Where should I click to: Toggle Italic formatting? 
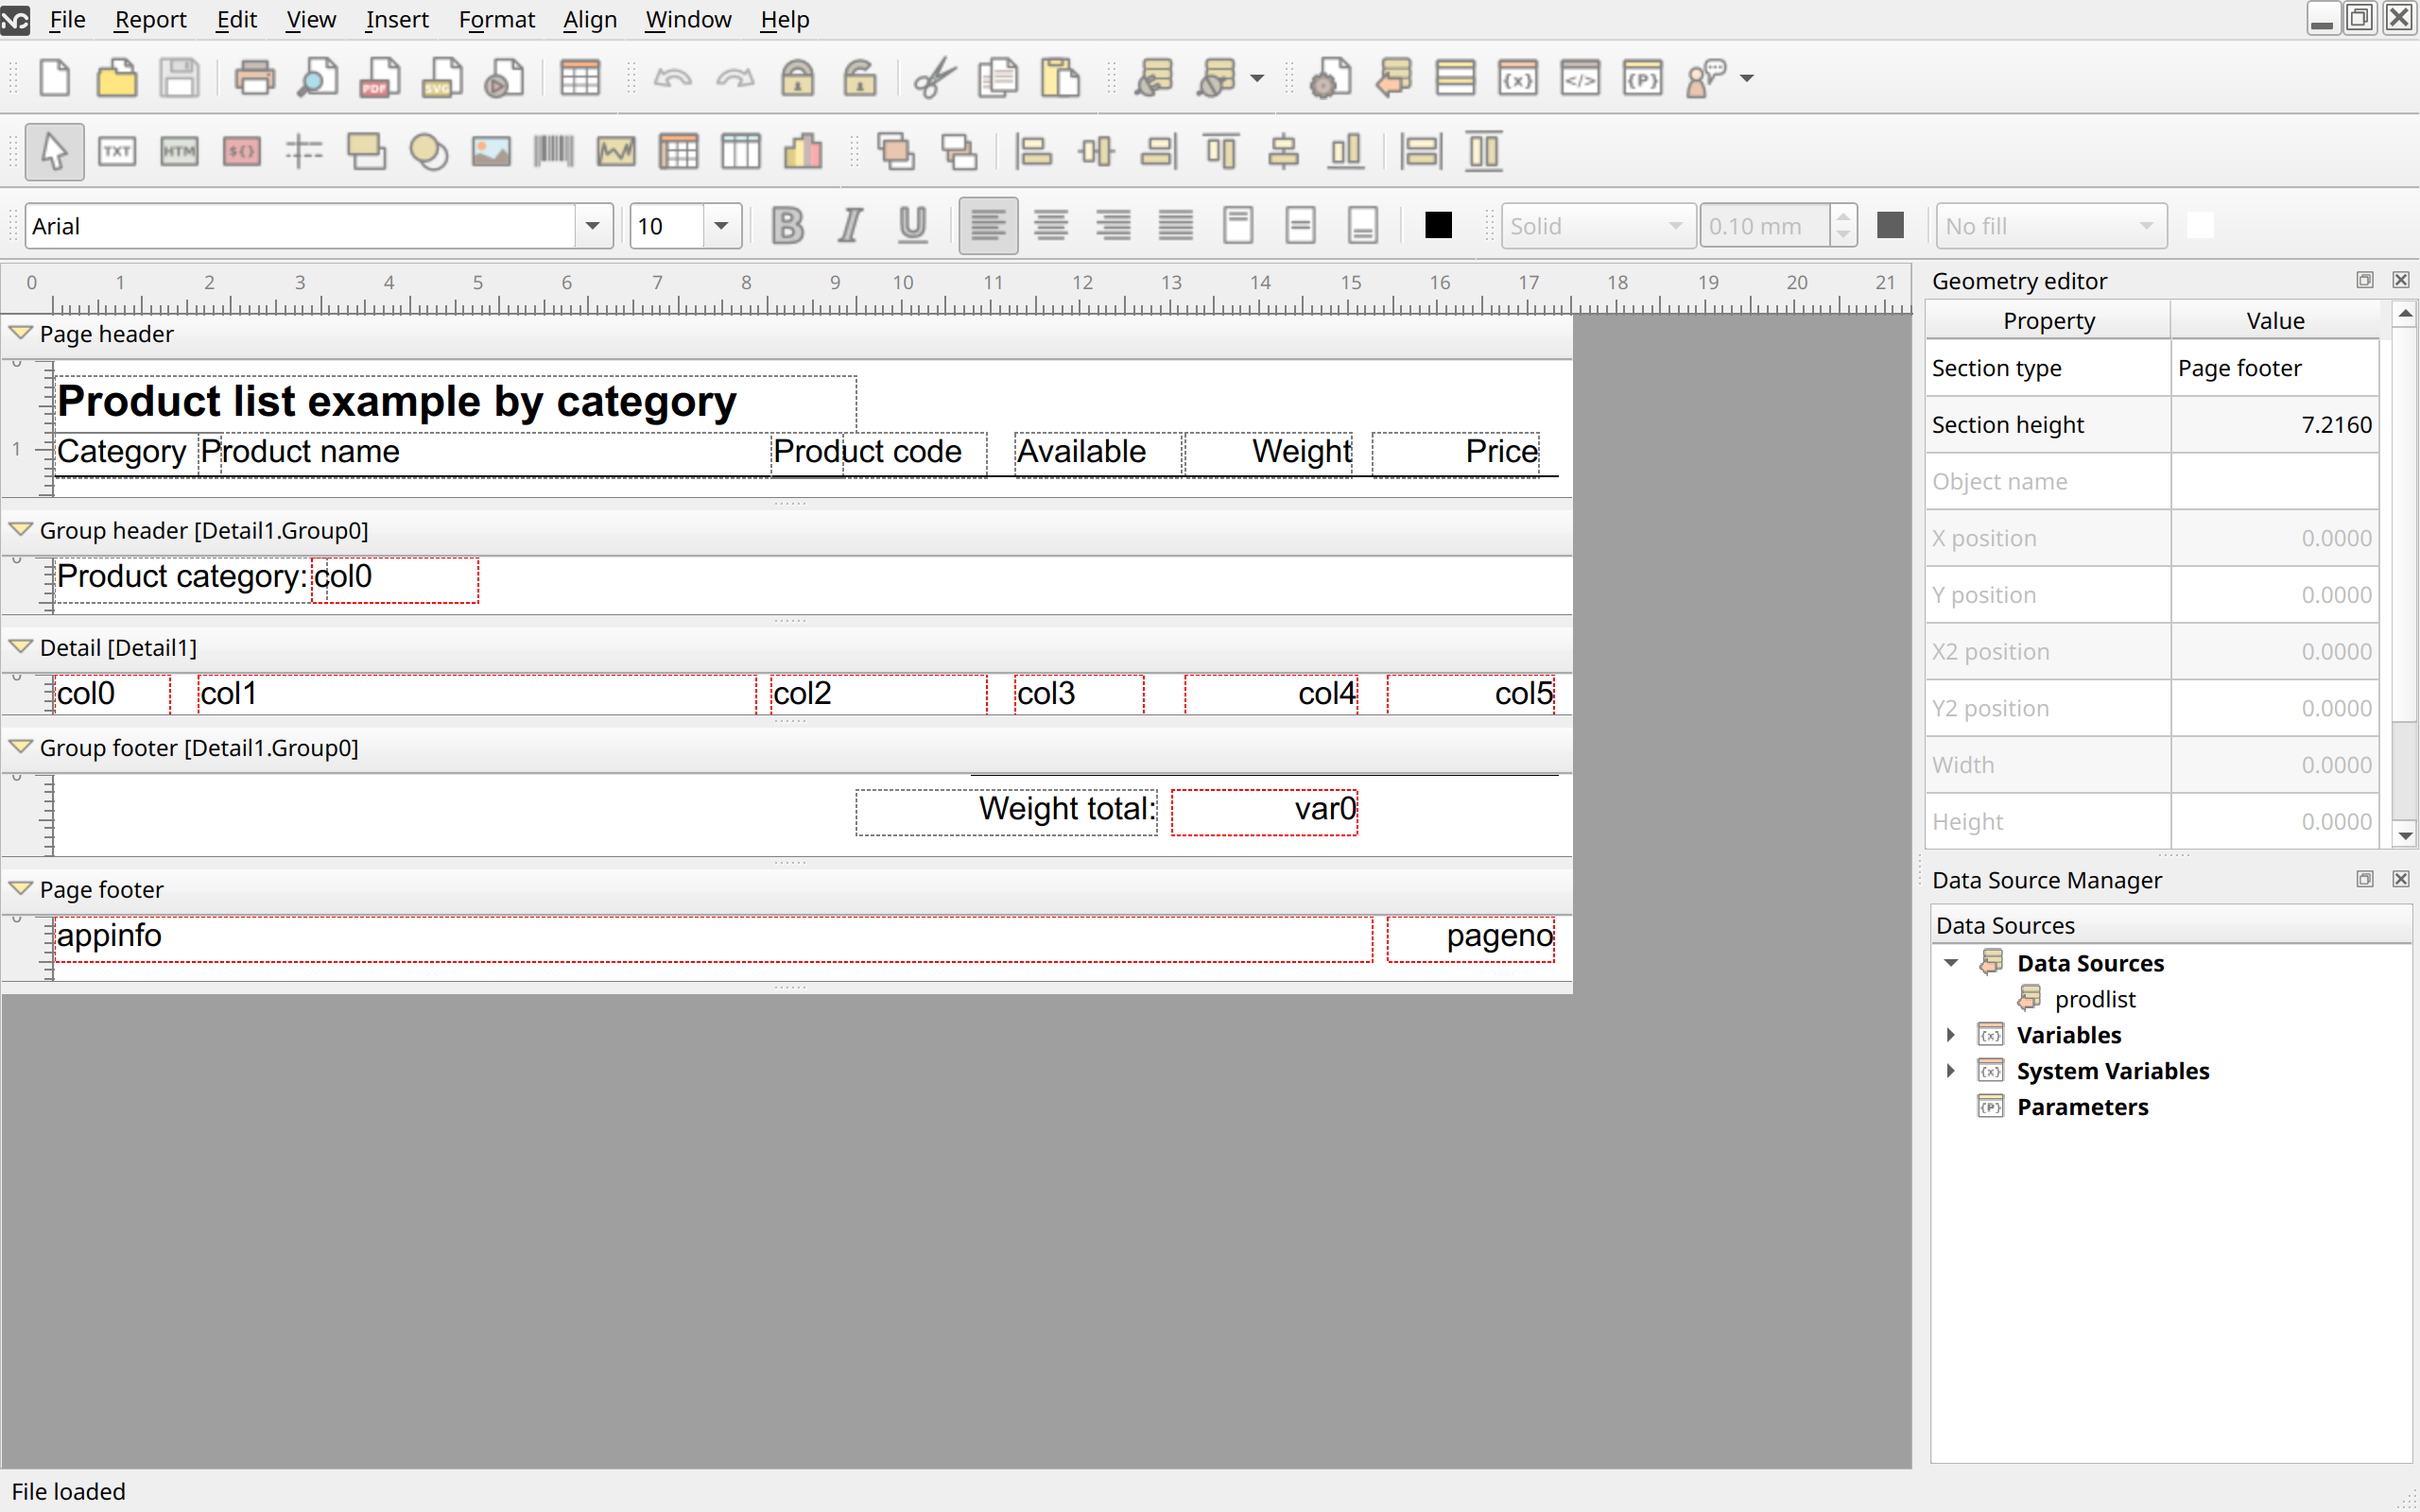(x=850, y=226)
